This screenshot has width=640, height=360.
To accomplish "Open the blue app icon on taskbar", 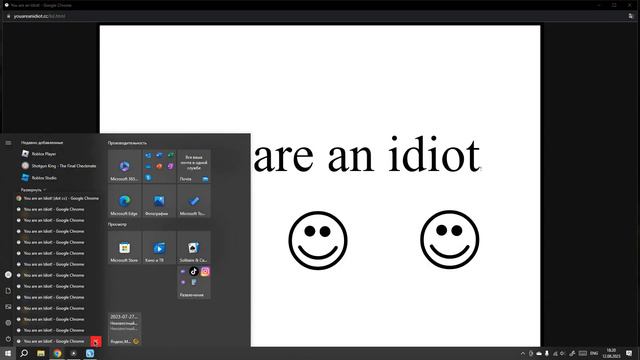I will pyautogui.click(x=90, y=353).
